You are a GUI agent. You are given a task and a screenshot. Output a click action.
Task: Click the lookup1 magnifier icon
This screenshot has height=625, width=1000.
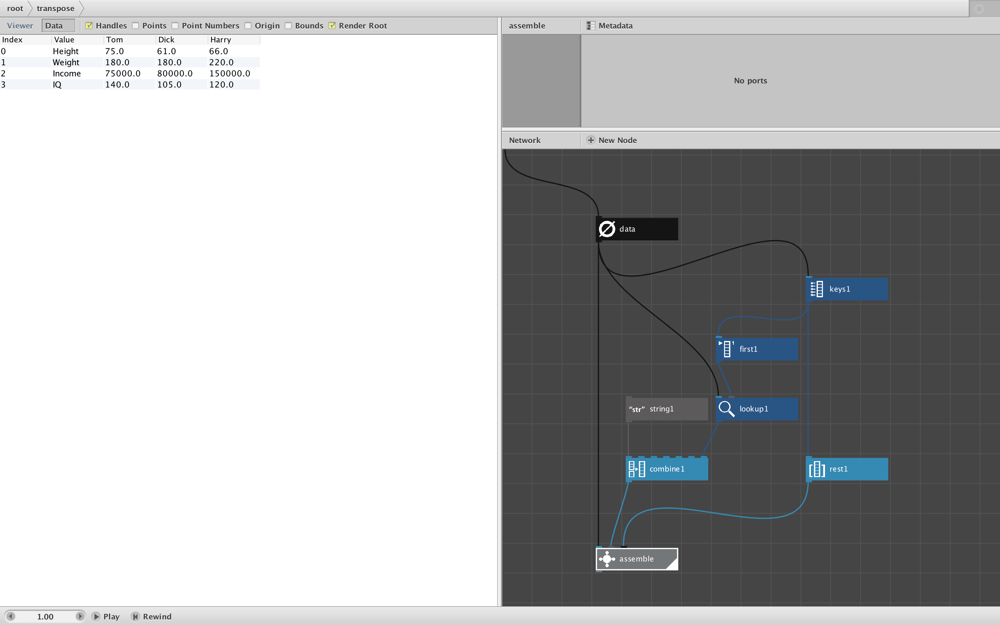[x=726, y=409]
